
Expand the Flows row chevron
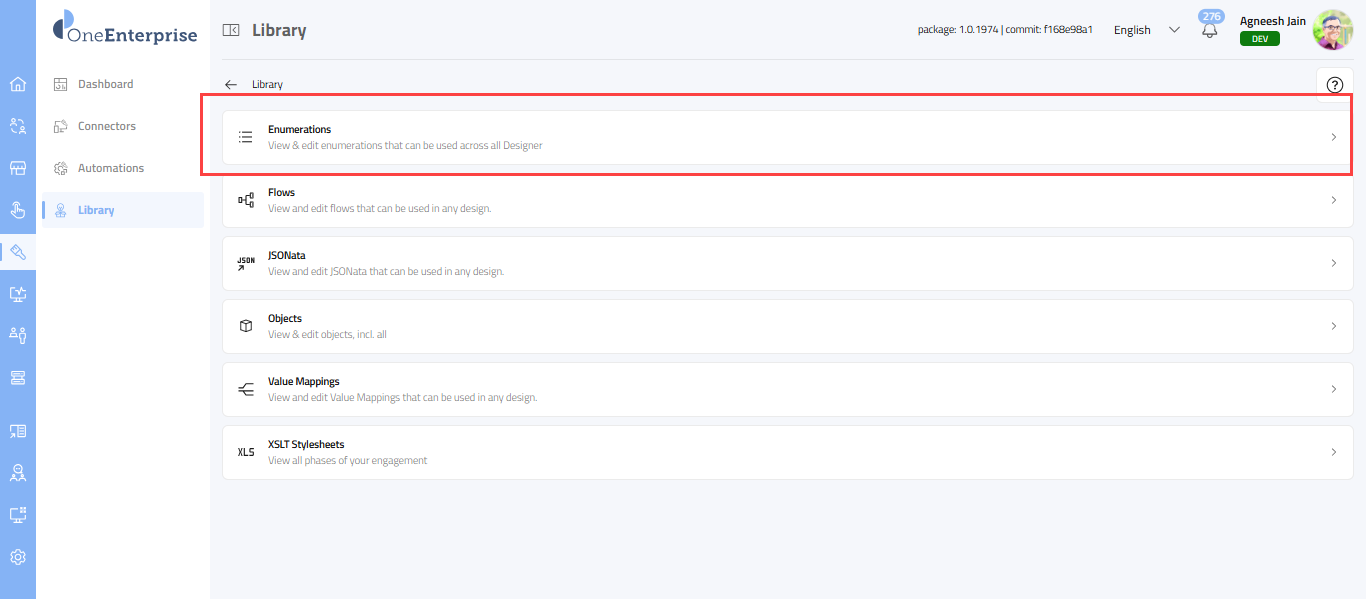click(1333, 200)
